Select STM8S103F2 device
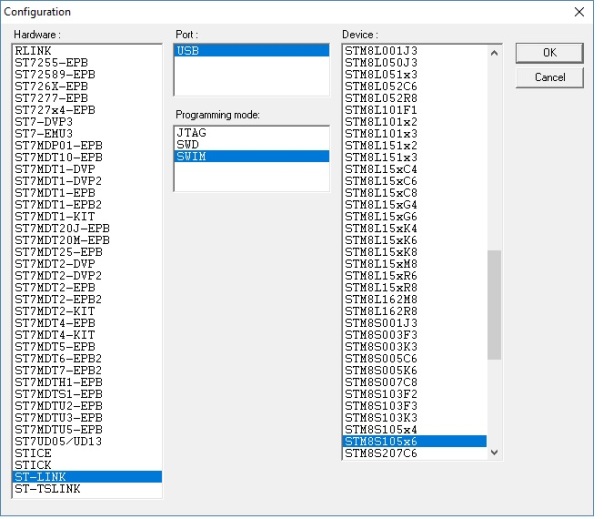Viewport: 603px width, 519px height. [x=415, y=394]
